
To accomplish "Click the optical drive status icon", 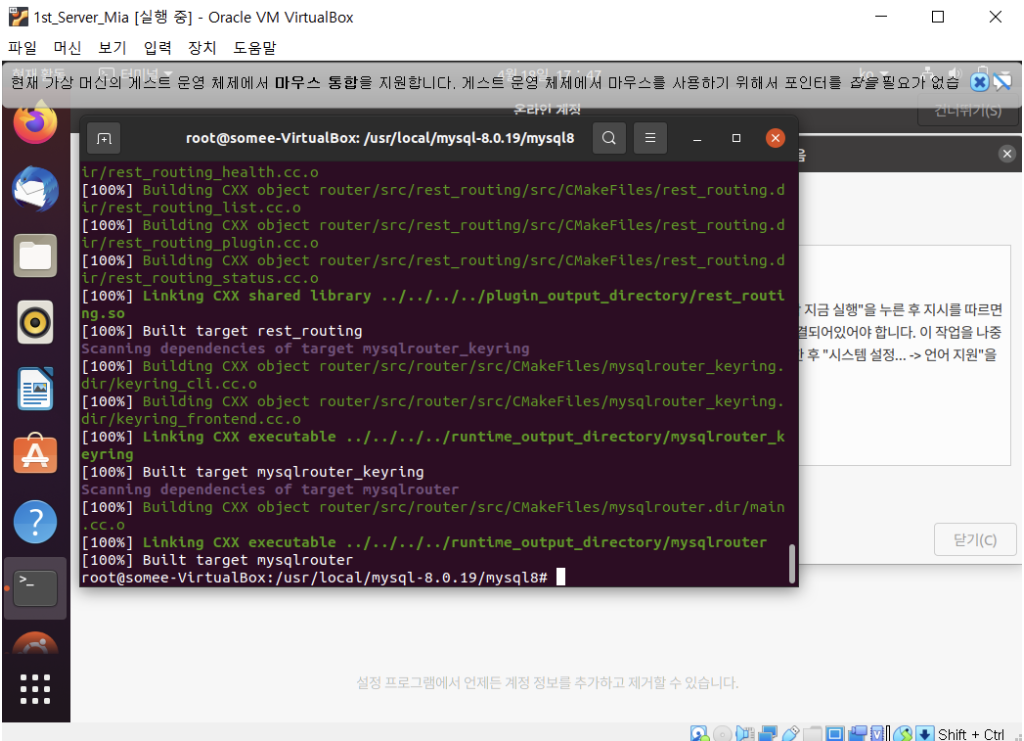I will (722, 734).
